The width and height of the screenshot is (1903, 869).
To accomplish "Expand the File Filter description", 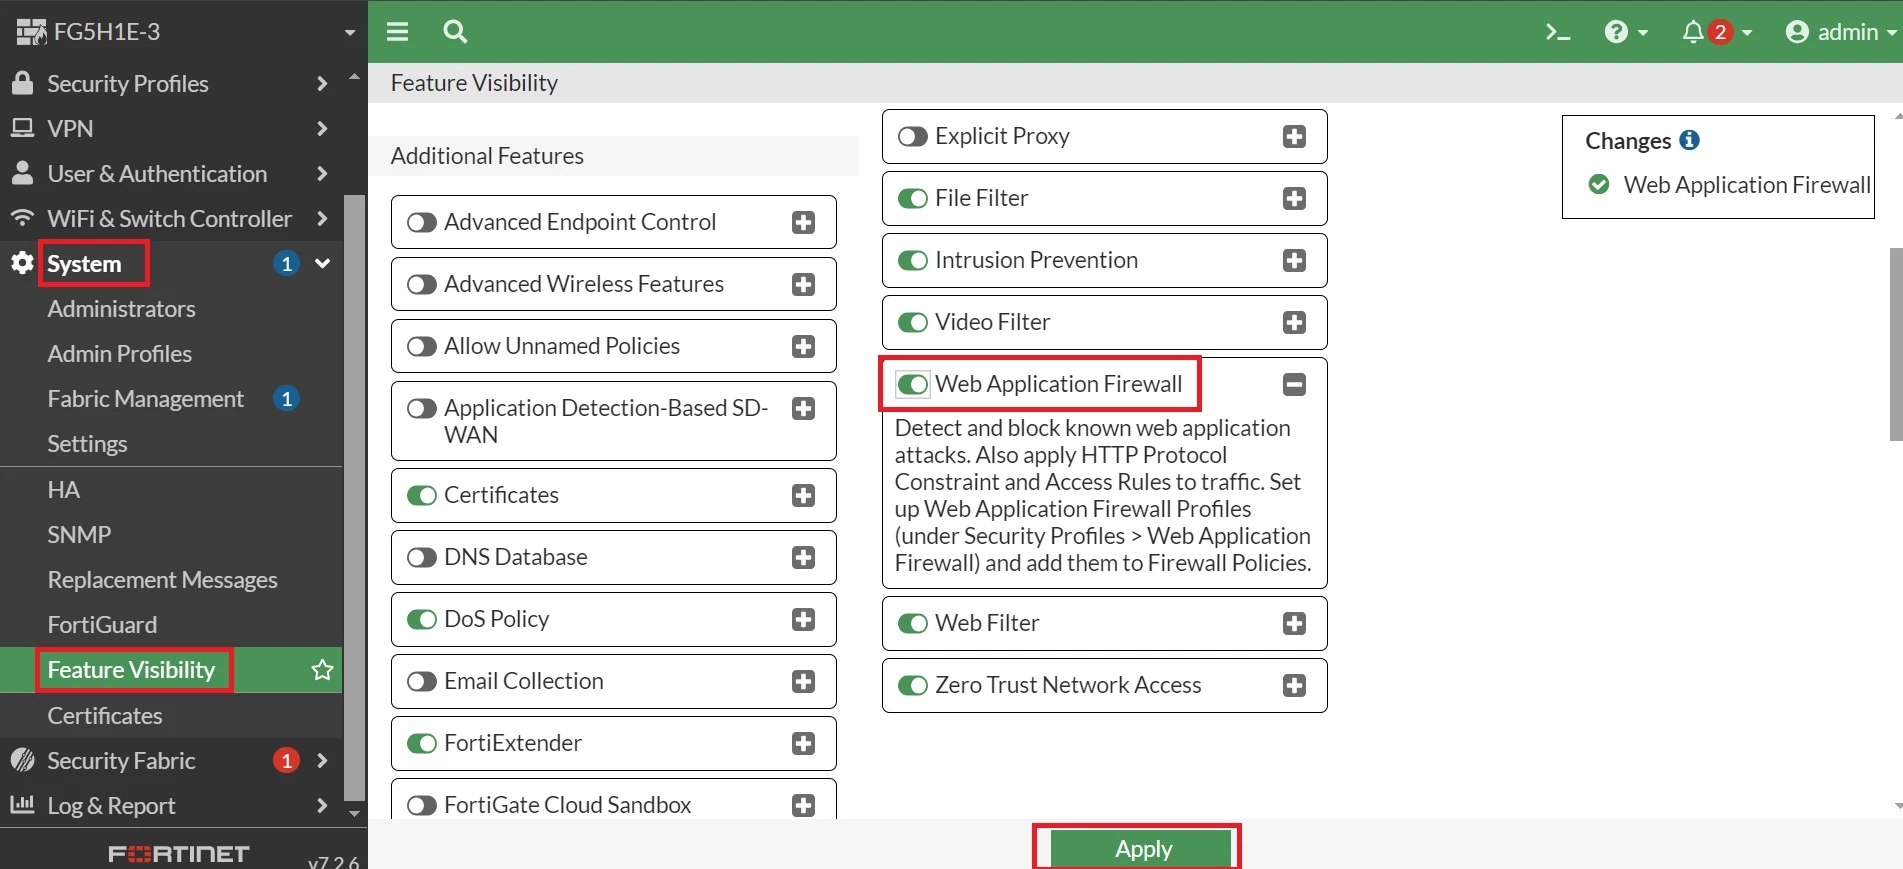I will [x=1294, y=198].
